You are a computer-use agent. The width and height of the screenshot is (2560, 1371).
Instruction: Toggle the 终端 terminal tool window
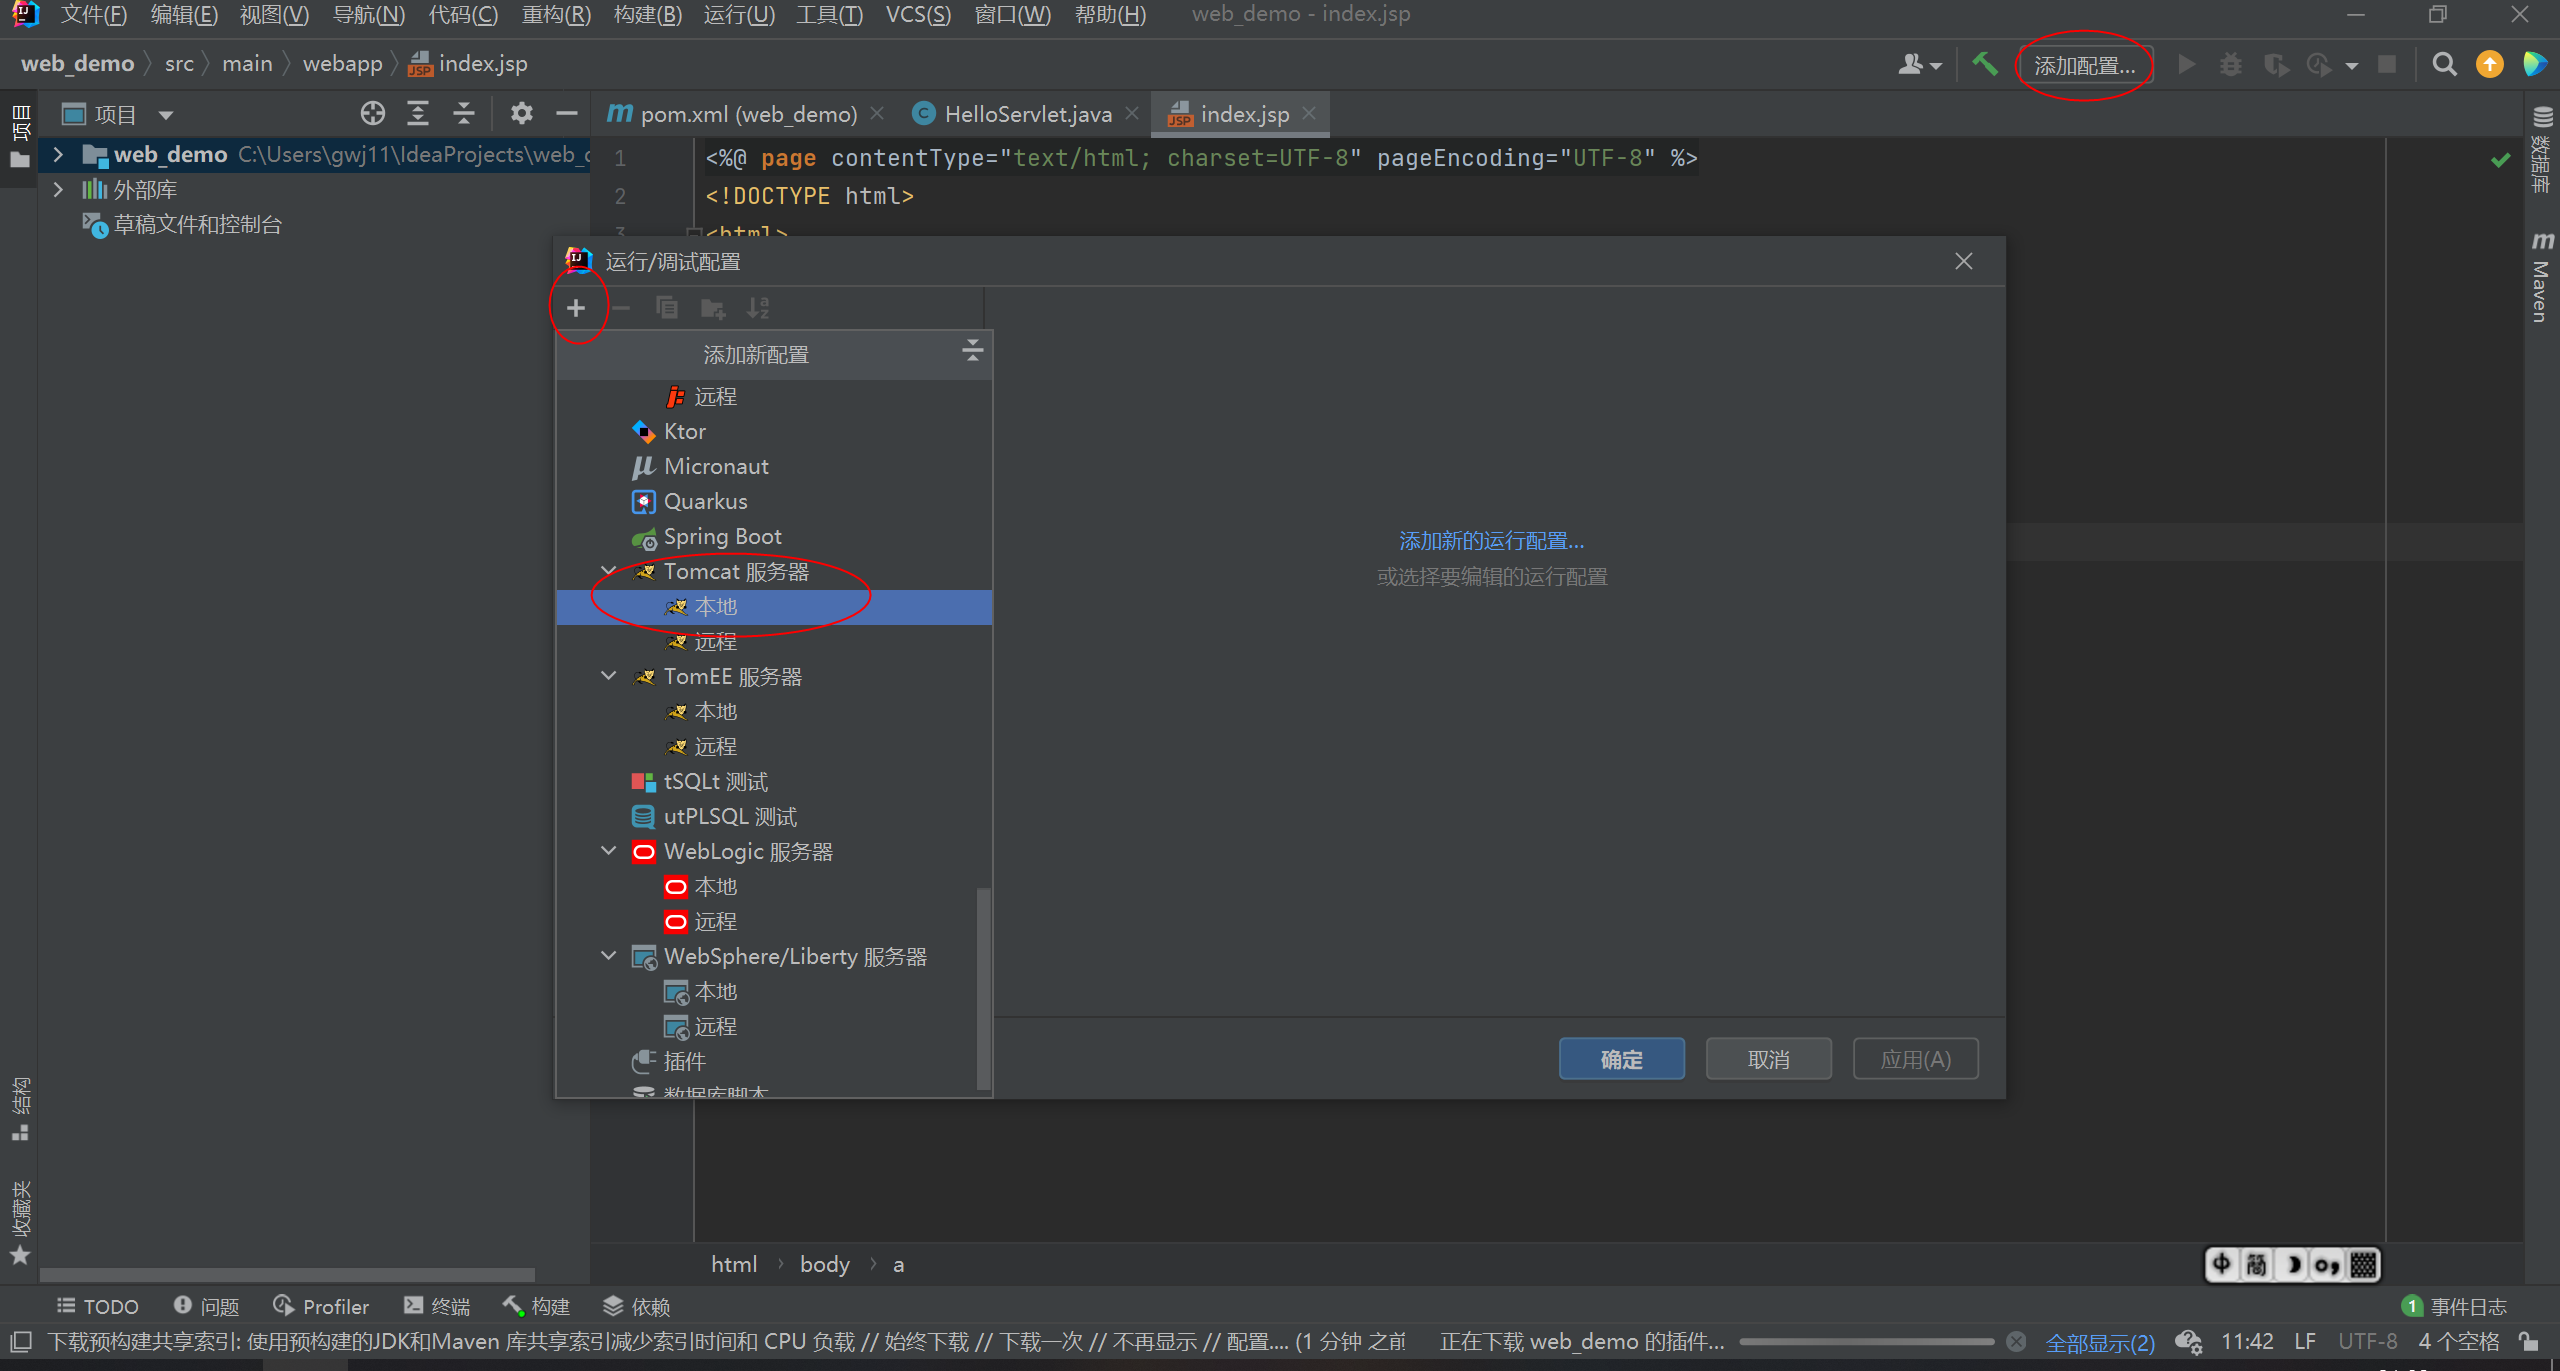tap(437, 1306)
